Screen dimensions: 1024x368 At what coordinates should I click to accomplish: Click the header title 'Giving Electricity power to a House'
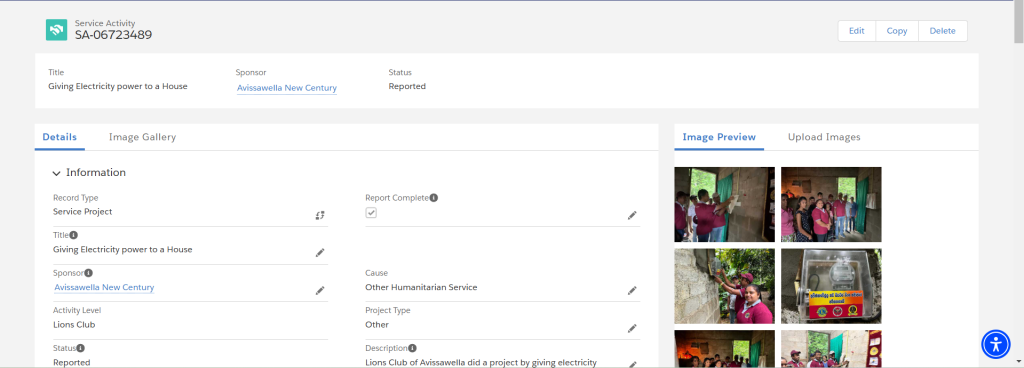coord(118,86)
